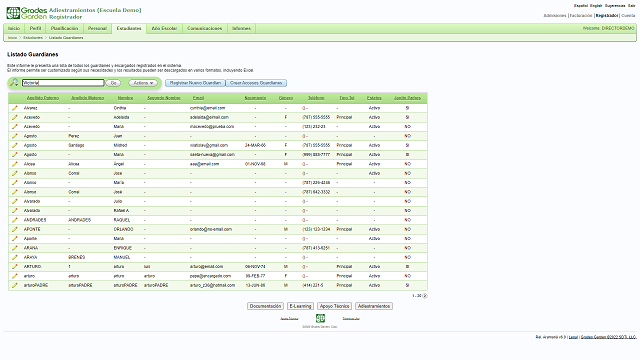The width and height of the screenshot is (640, 360).
Task: Edit the arturoPADRE guardian record
Action: pyautogui.click(x=15, y=285)
